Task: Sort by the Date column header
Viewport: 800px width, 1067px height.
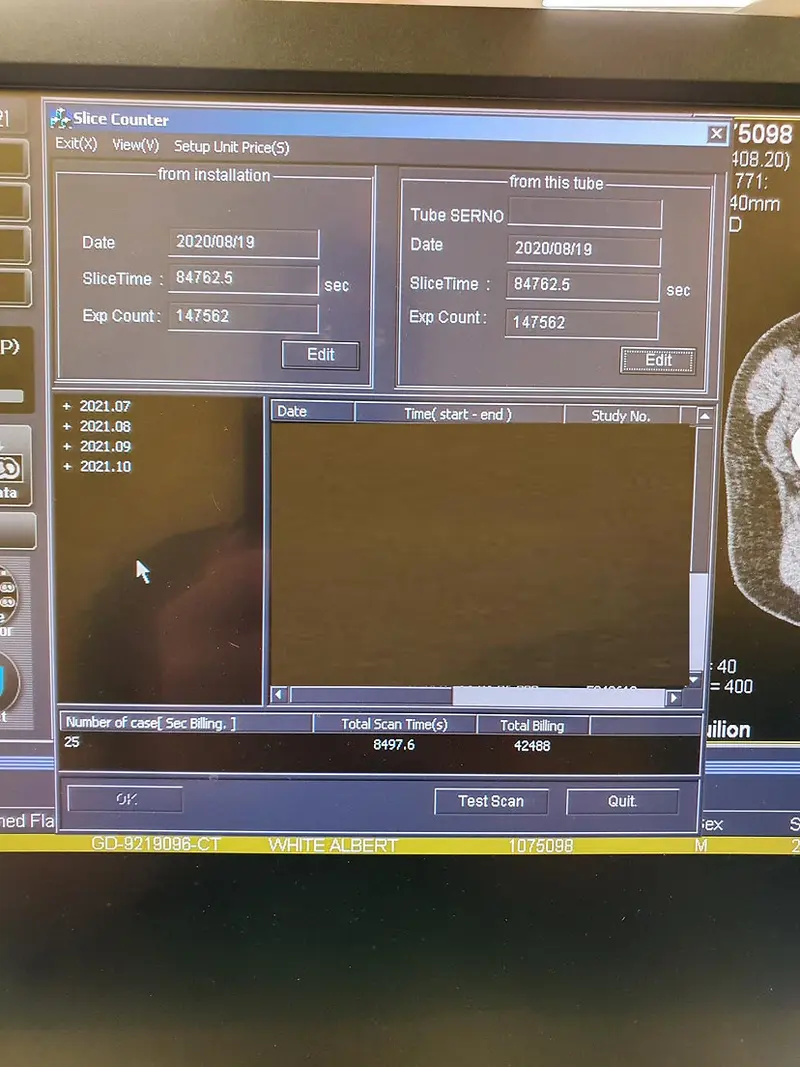Action: pos(312,411)
